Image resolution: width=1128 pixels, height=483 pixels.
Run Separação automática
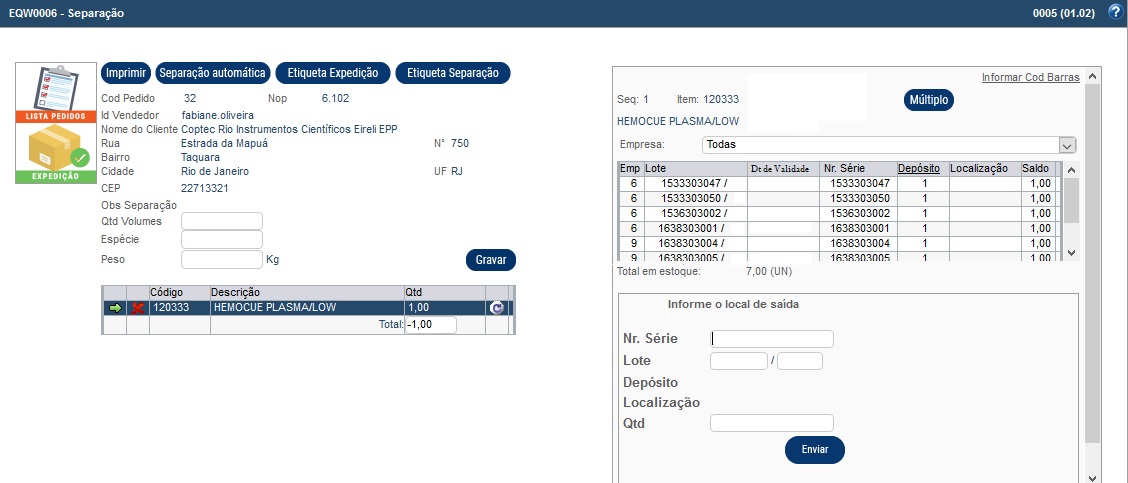(x=213, y=73)
